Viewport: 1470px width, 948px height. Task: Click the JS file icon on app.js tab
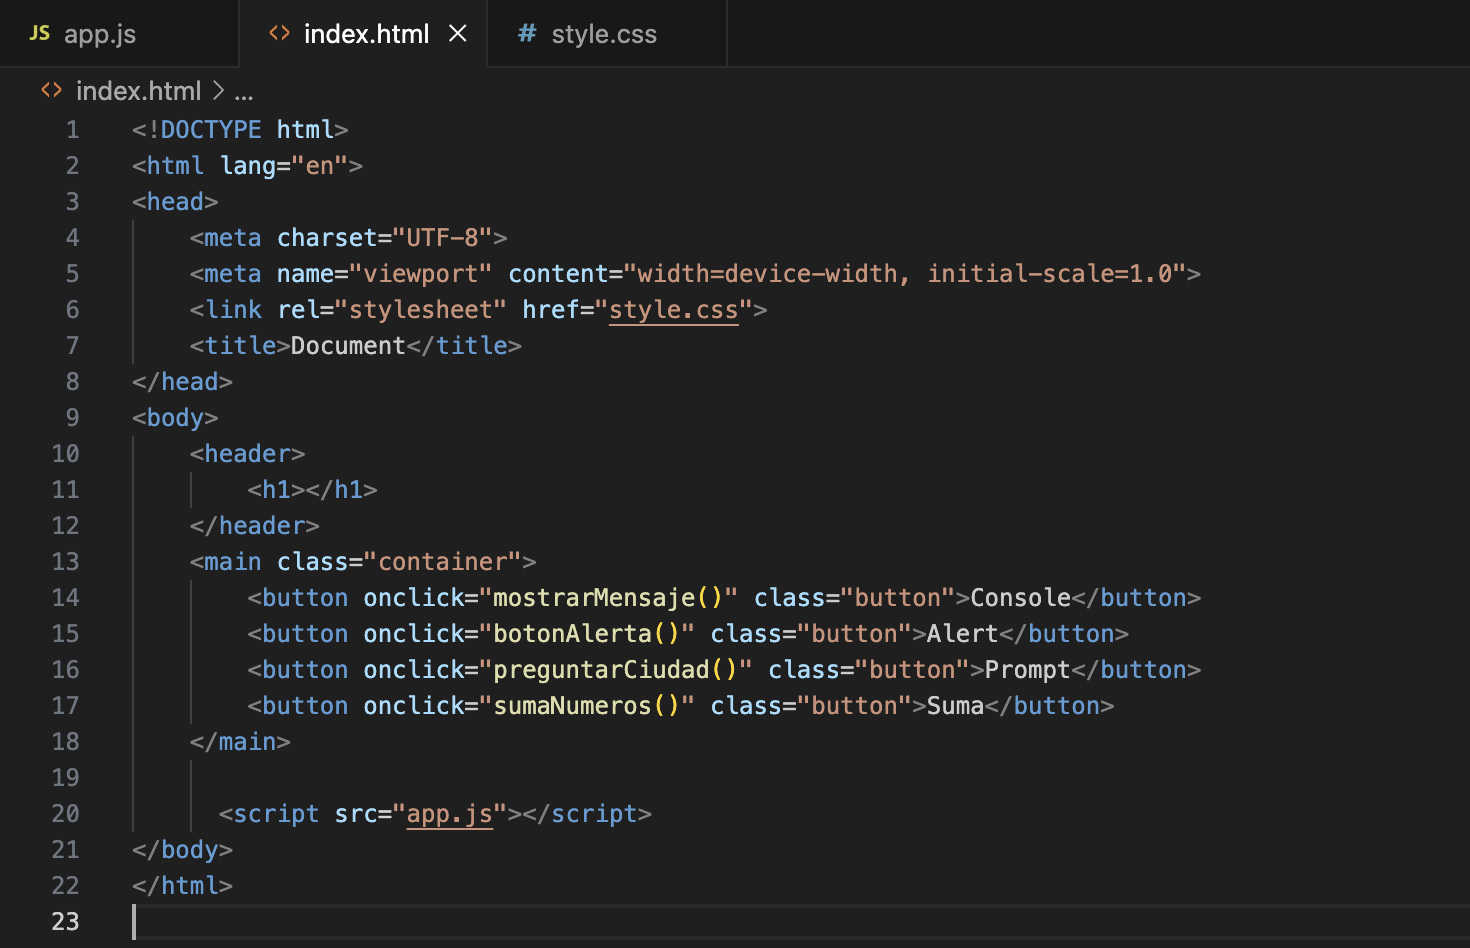click(x=40, y=33)
